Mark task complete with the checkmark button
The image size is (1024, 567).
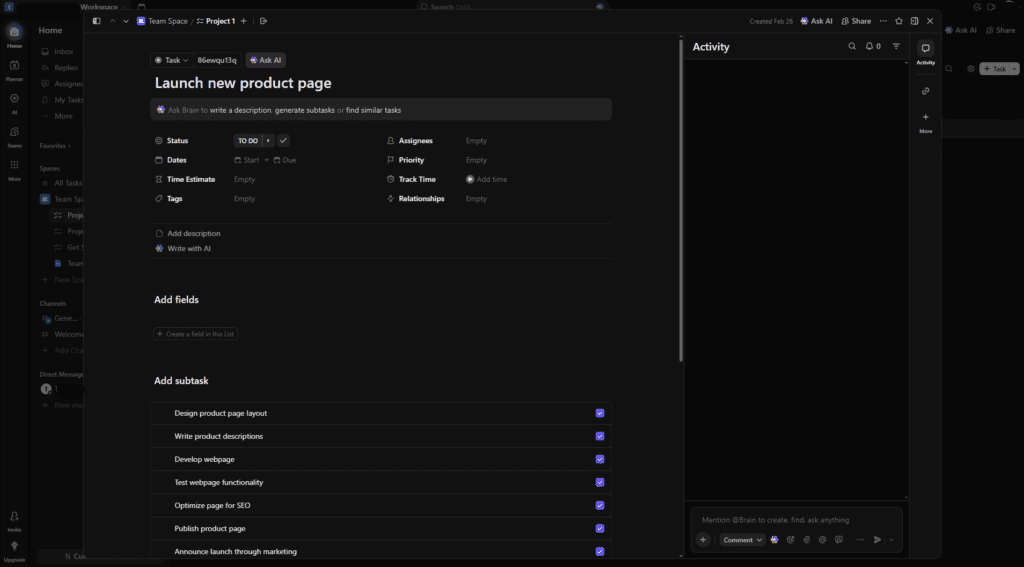coord(283,140)
